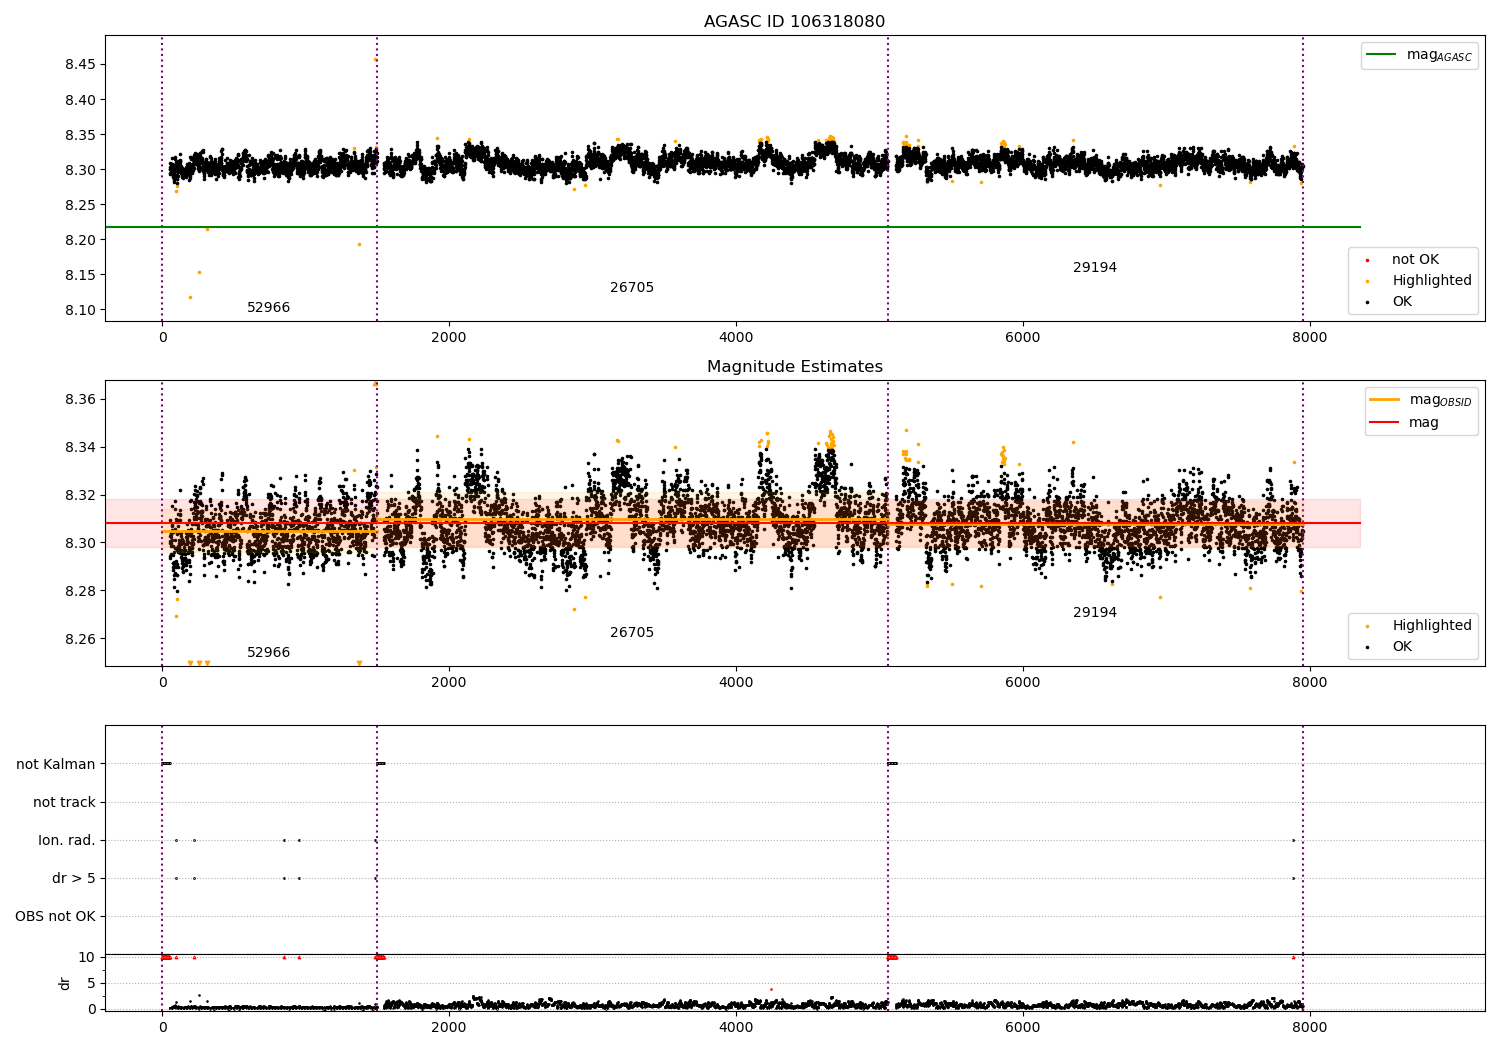Screen dimensions: 1500x1050
Task: Select the mag OBSID legend label
Action: pyautogui.click(x=1441, y=400)
